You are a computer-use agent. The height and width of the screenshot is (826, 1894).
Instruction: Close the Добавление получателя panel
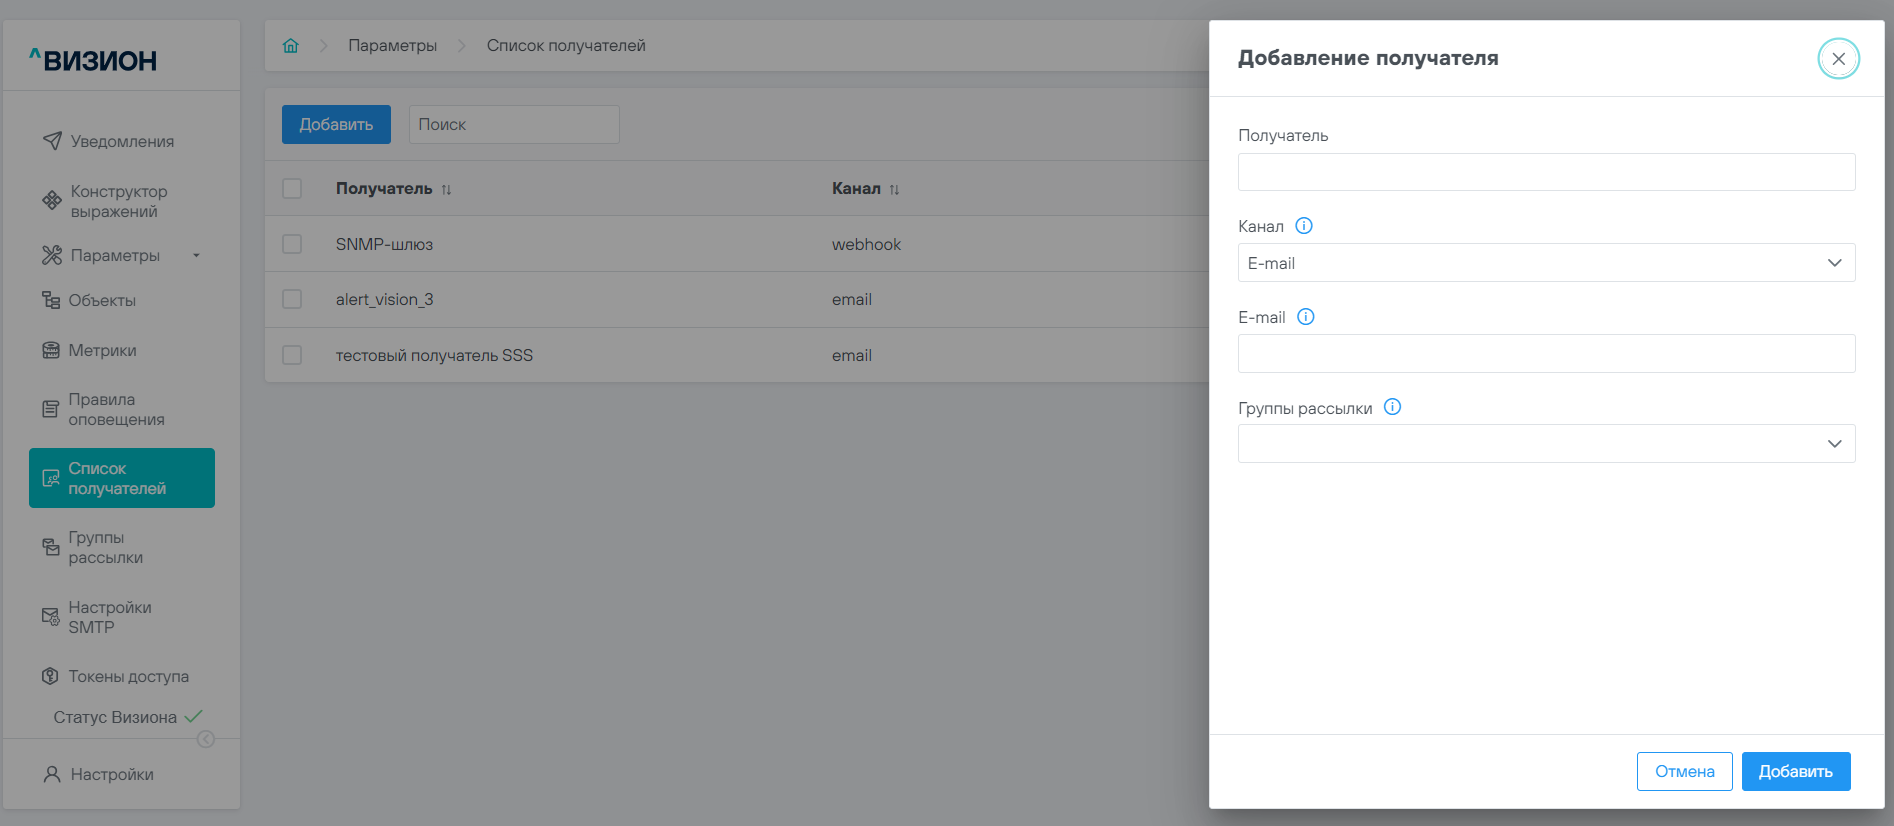point(1838,59)
